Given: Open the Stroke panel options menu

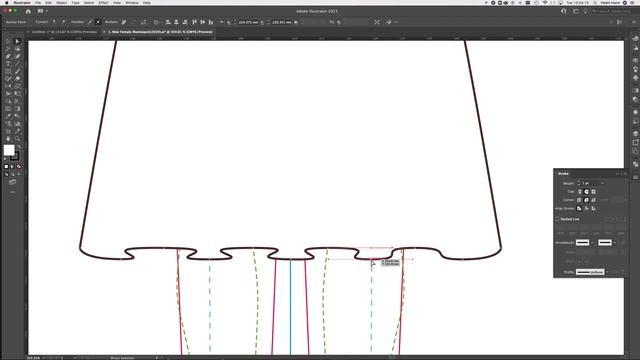Looking at the screenshot, I should (625, 174).
